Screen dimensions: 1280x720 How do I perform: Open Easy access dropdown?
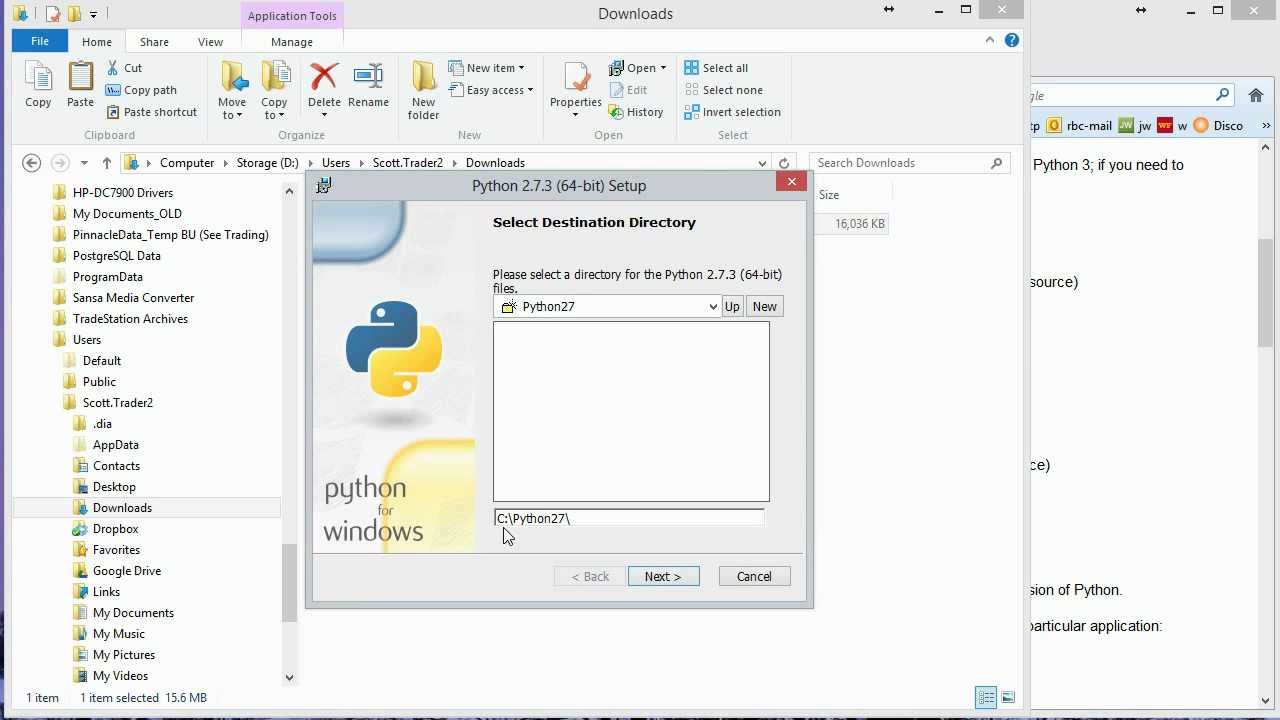(491, 90)
